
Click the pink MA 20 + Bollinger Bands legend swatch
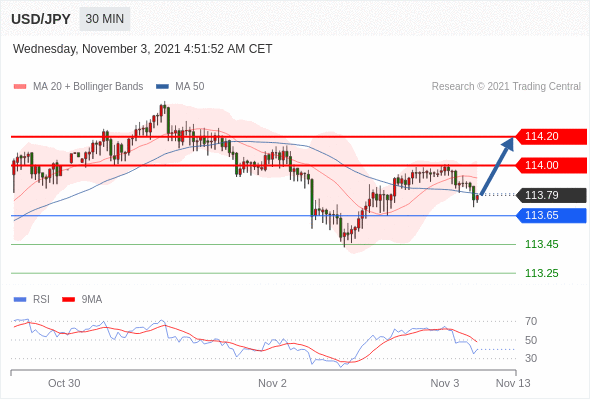pyautogui.click(x=20, y=87)
